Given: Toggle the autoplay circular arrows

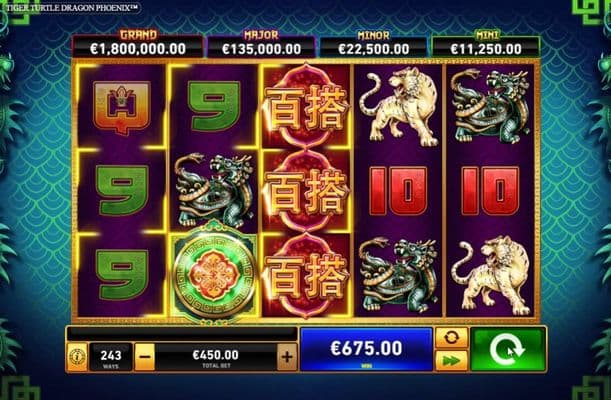Looking at the screenshot, I should click(451, 337).
